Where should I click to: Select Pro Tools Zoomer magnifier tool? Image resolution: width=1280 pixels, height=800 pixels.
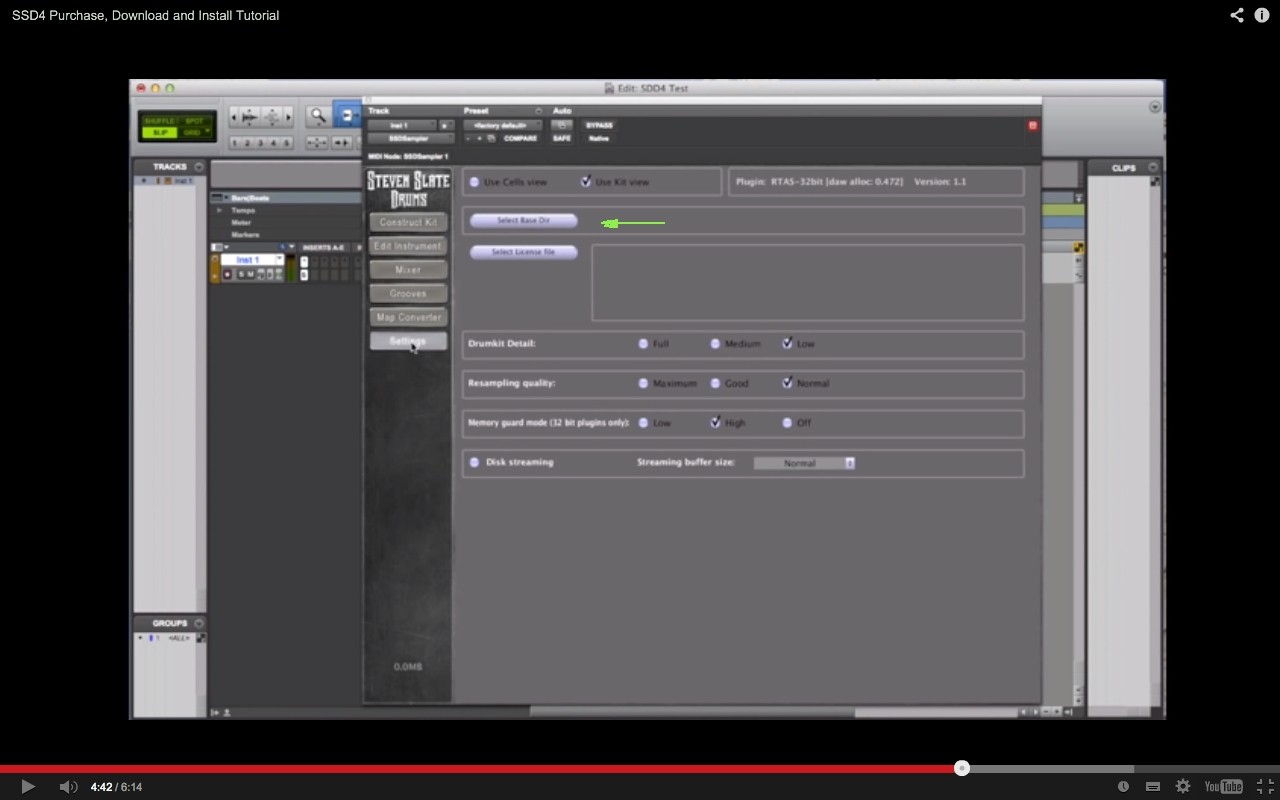[318, 116]
